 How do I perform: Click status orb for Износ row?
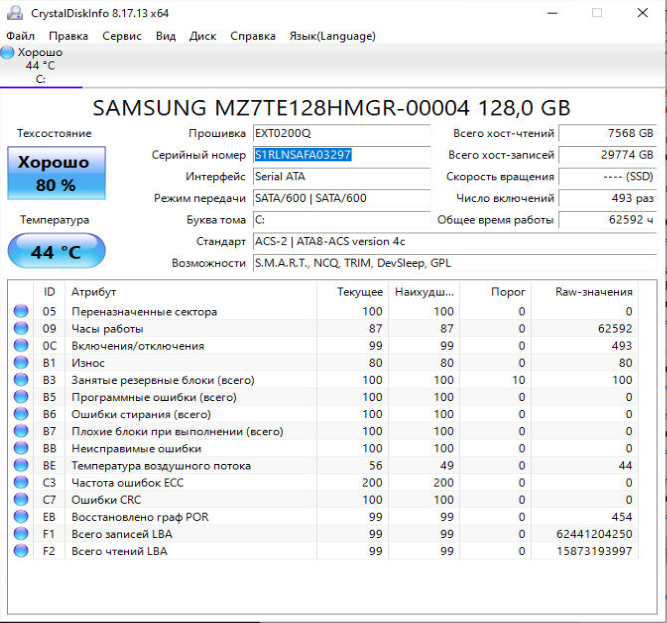point(21,363)
